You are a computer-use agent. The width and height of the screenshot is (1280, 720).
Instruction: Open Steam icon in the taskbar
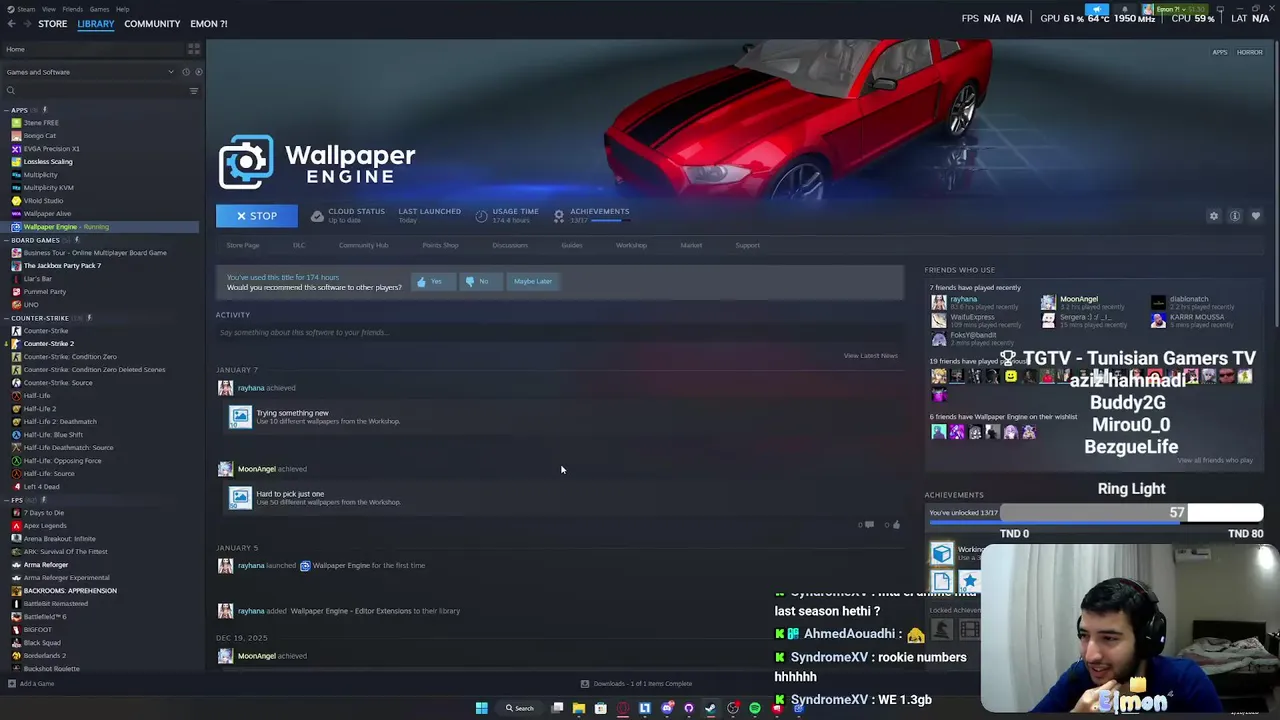pyautogui.click(x=711, y=708)
